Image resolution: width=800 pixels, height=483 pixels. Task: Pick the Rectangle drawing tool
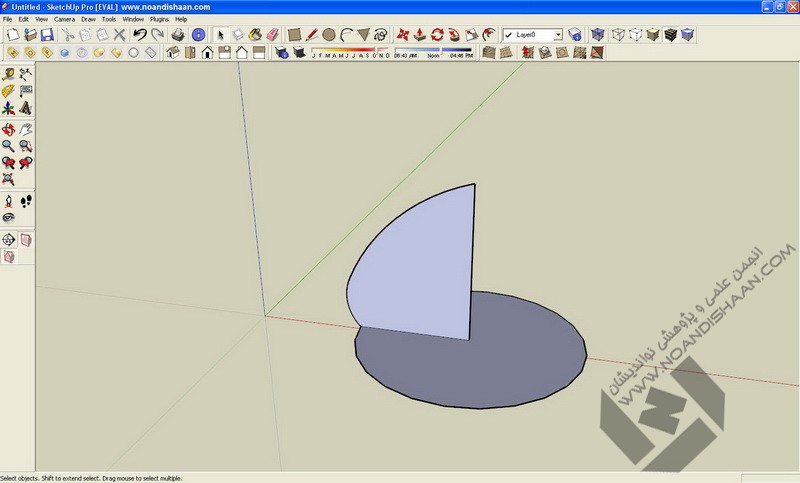pos(295,34)
